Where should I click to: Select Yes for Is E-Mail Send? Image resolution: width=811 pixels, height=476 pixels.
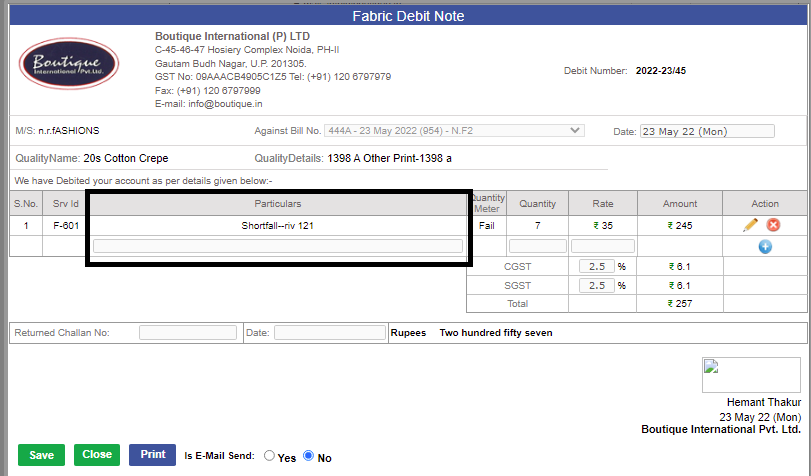pos(269,455)
